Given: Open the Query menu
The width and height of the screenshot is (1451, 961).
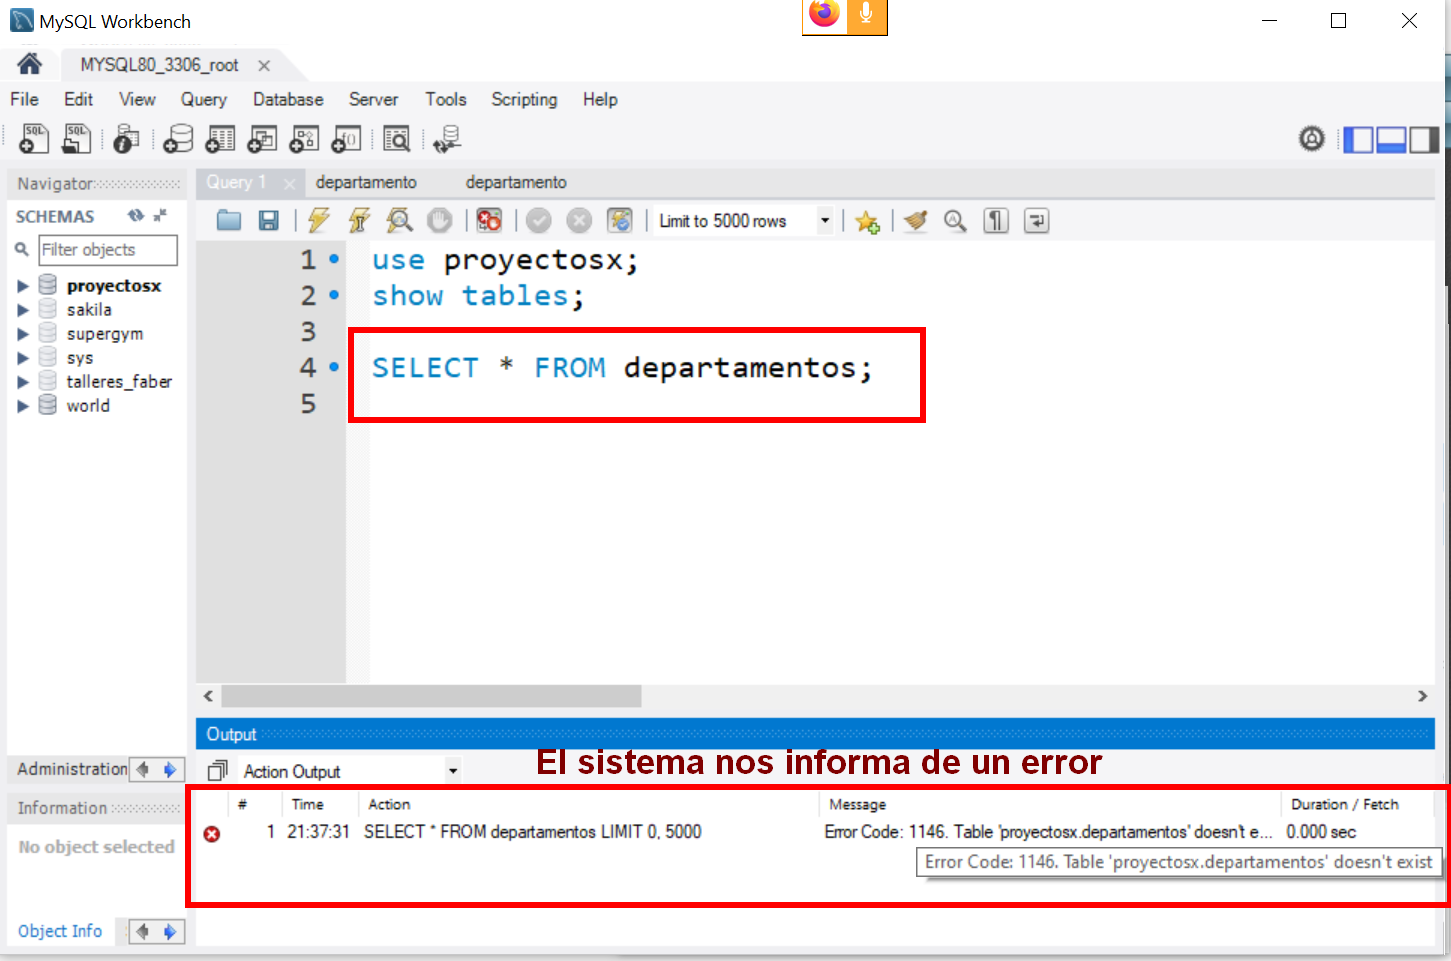Looking at the screenshot, I should click(203, 99).
